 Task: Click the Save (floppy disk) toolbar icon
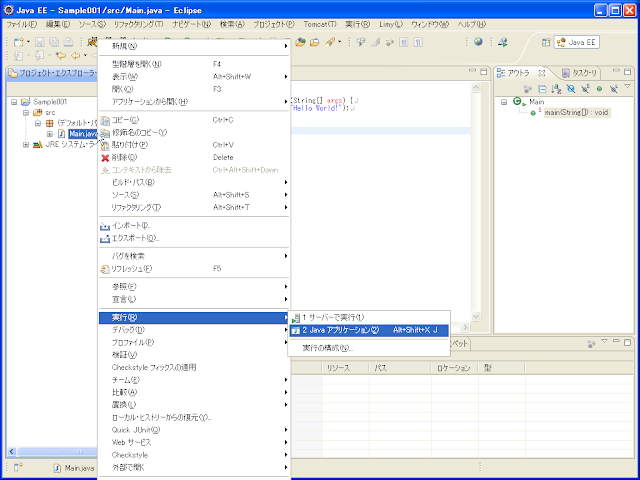click(40, 42)
